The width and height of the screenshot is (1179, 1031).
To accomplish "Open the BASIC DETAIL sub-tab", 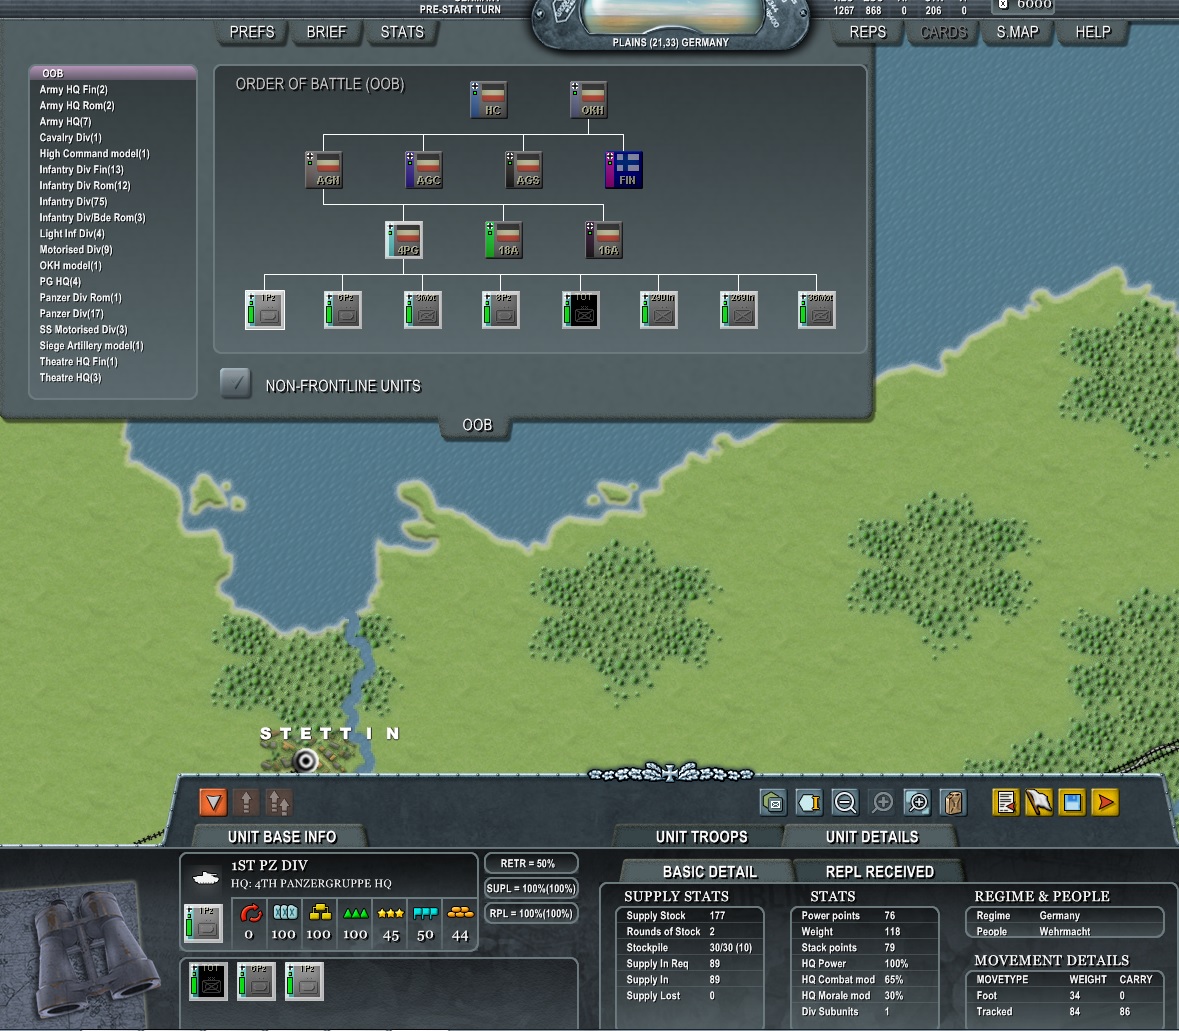I will [x=709, y=872].
